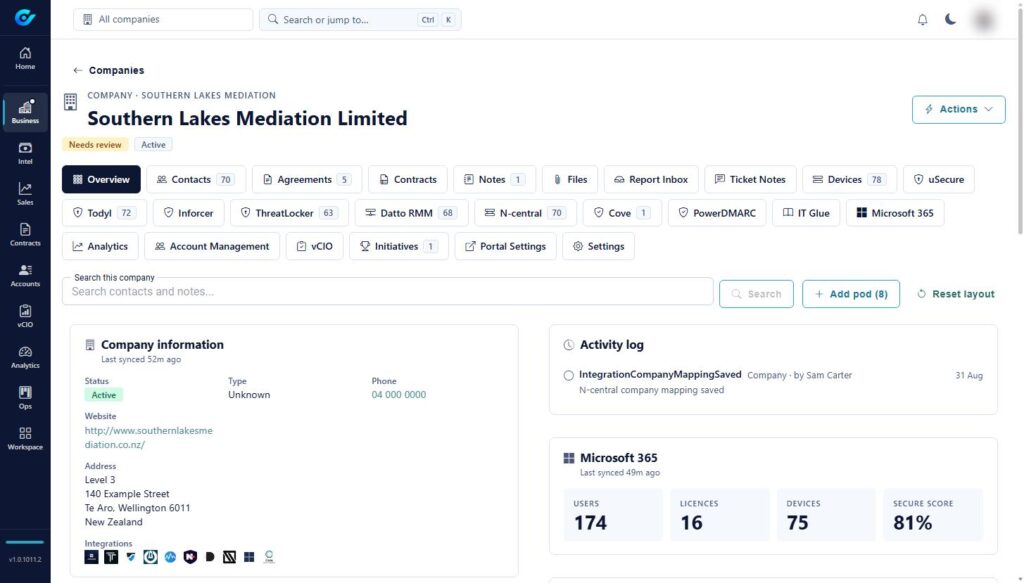Image resolution: width=1024 pixels, height=583 pixels.
Task: Open the Contracts tab in company tabs
Action: [408, 180]
